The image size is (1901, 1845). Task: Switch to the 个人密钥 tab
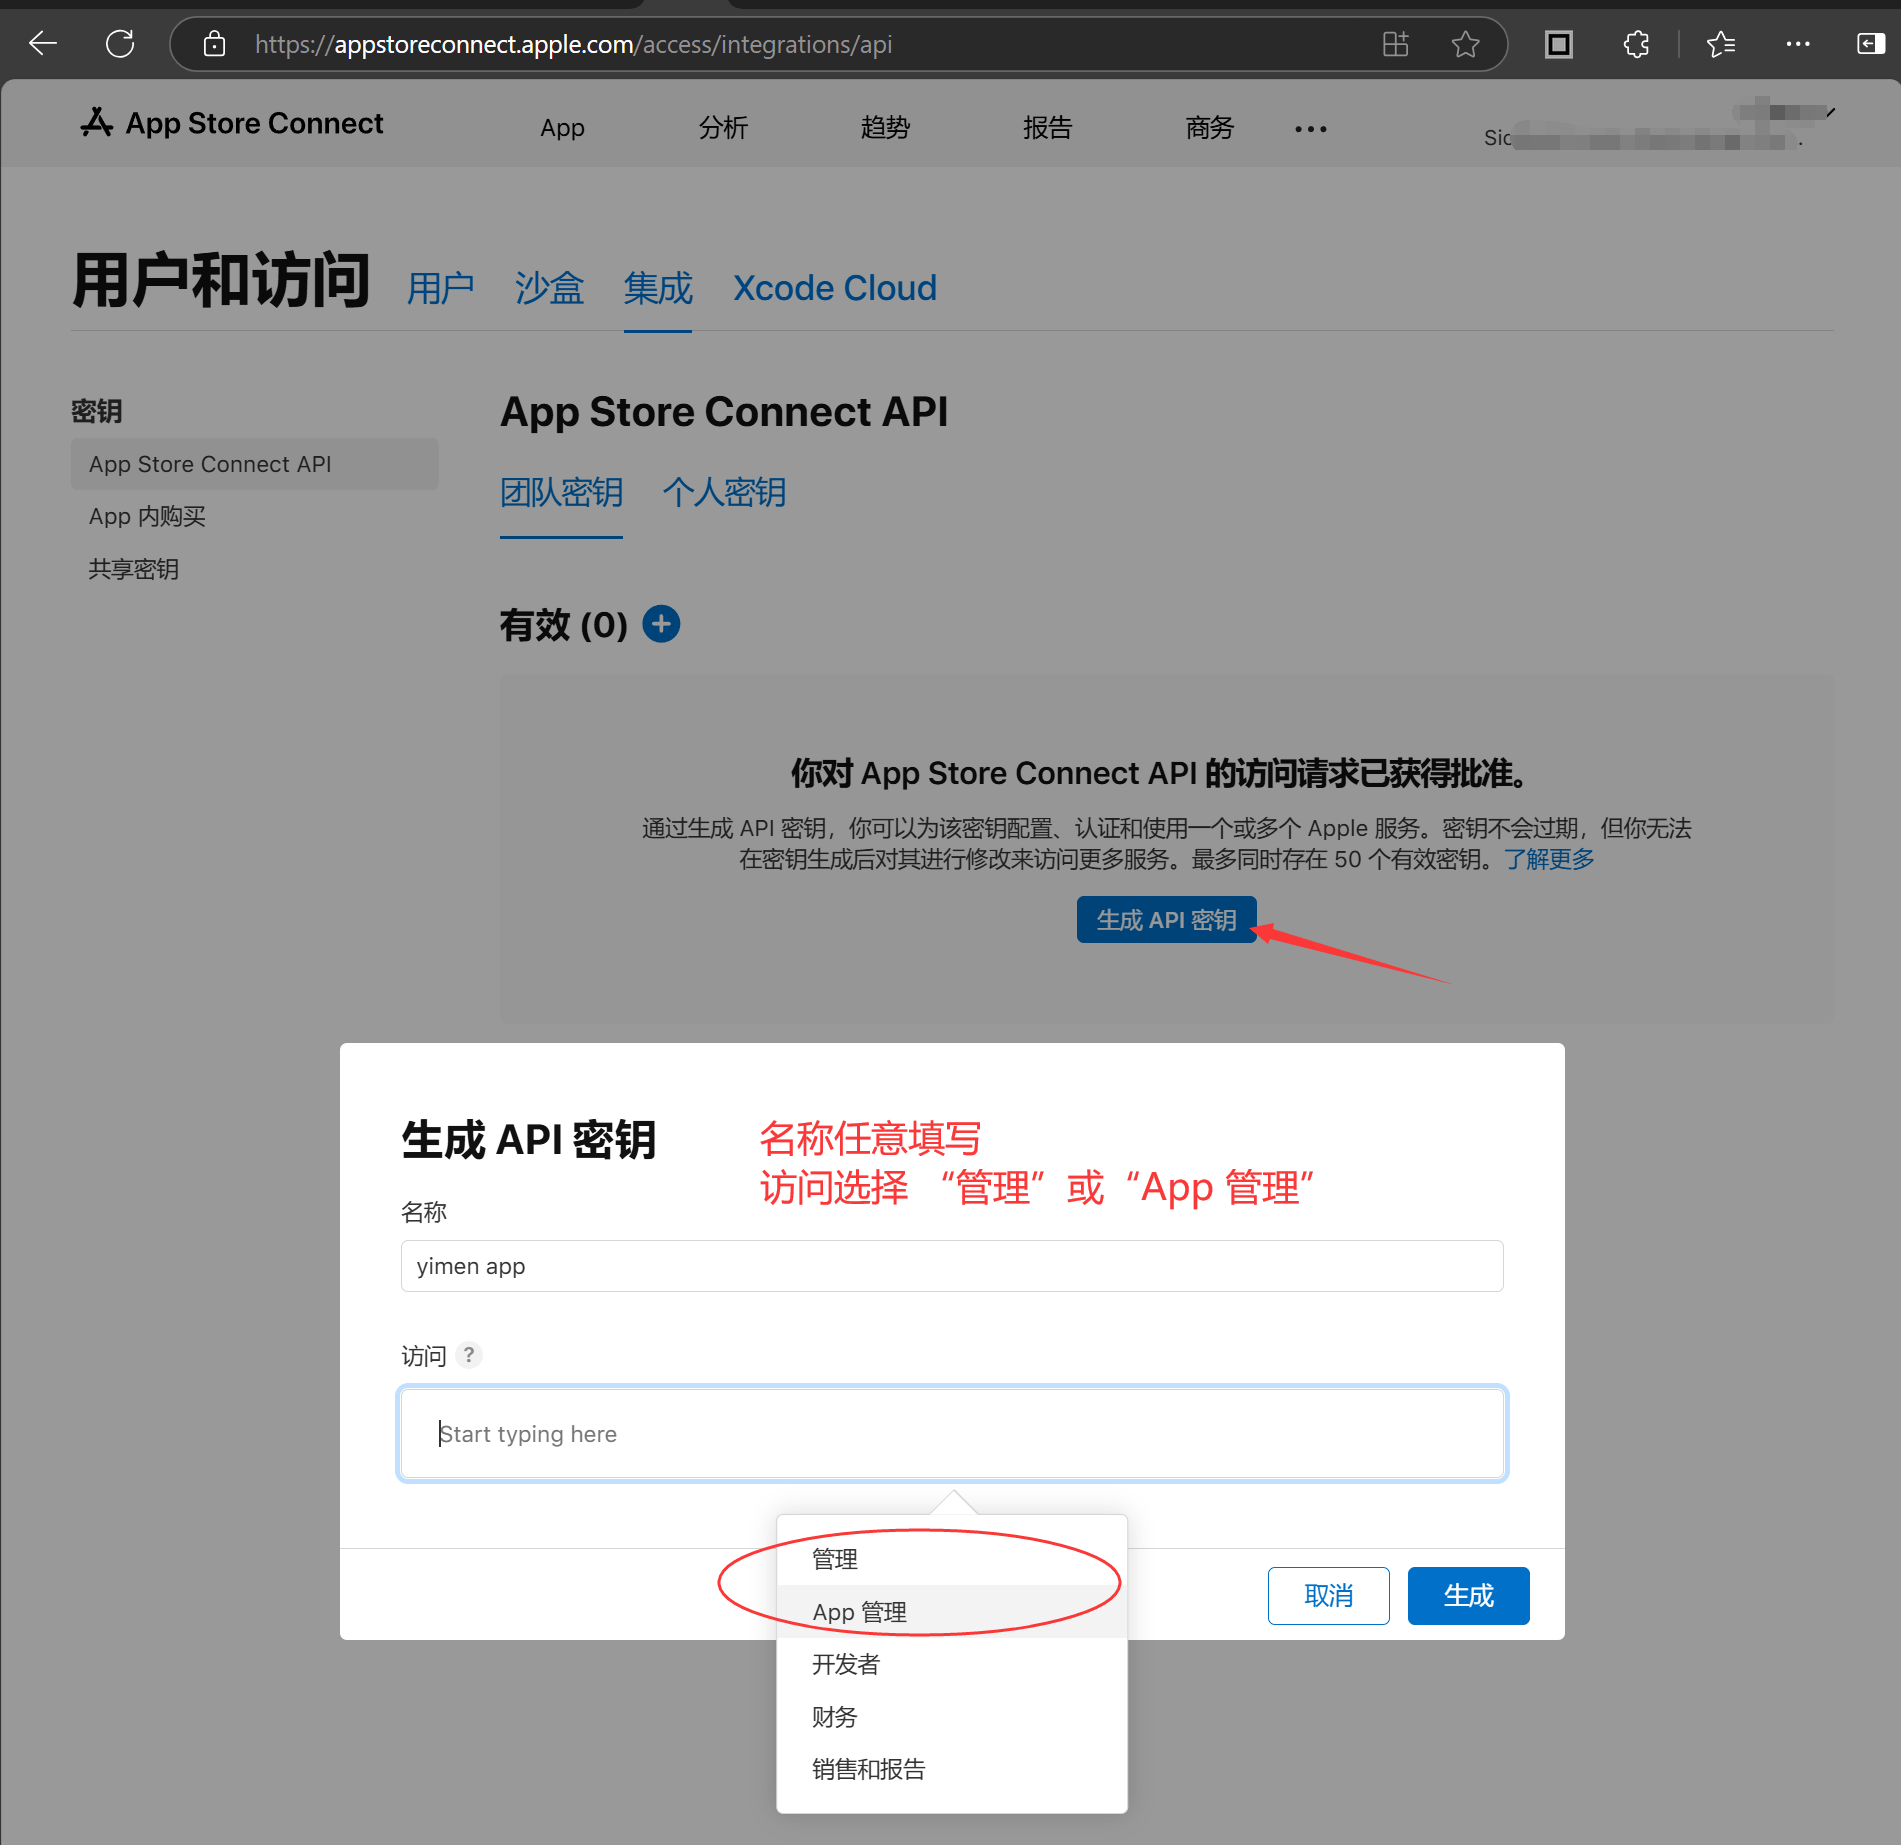point(724,493)
